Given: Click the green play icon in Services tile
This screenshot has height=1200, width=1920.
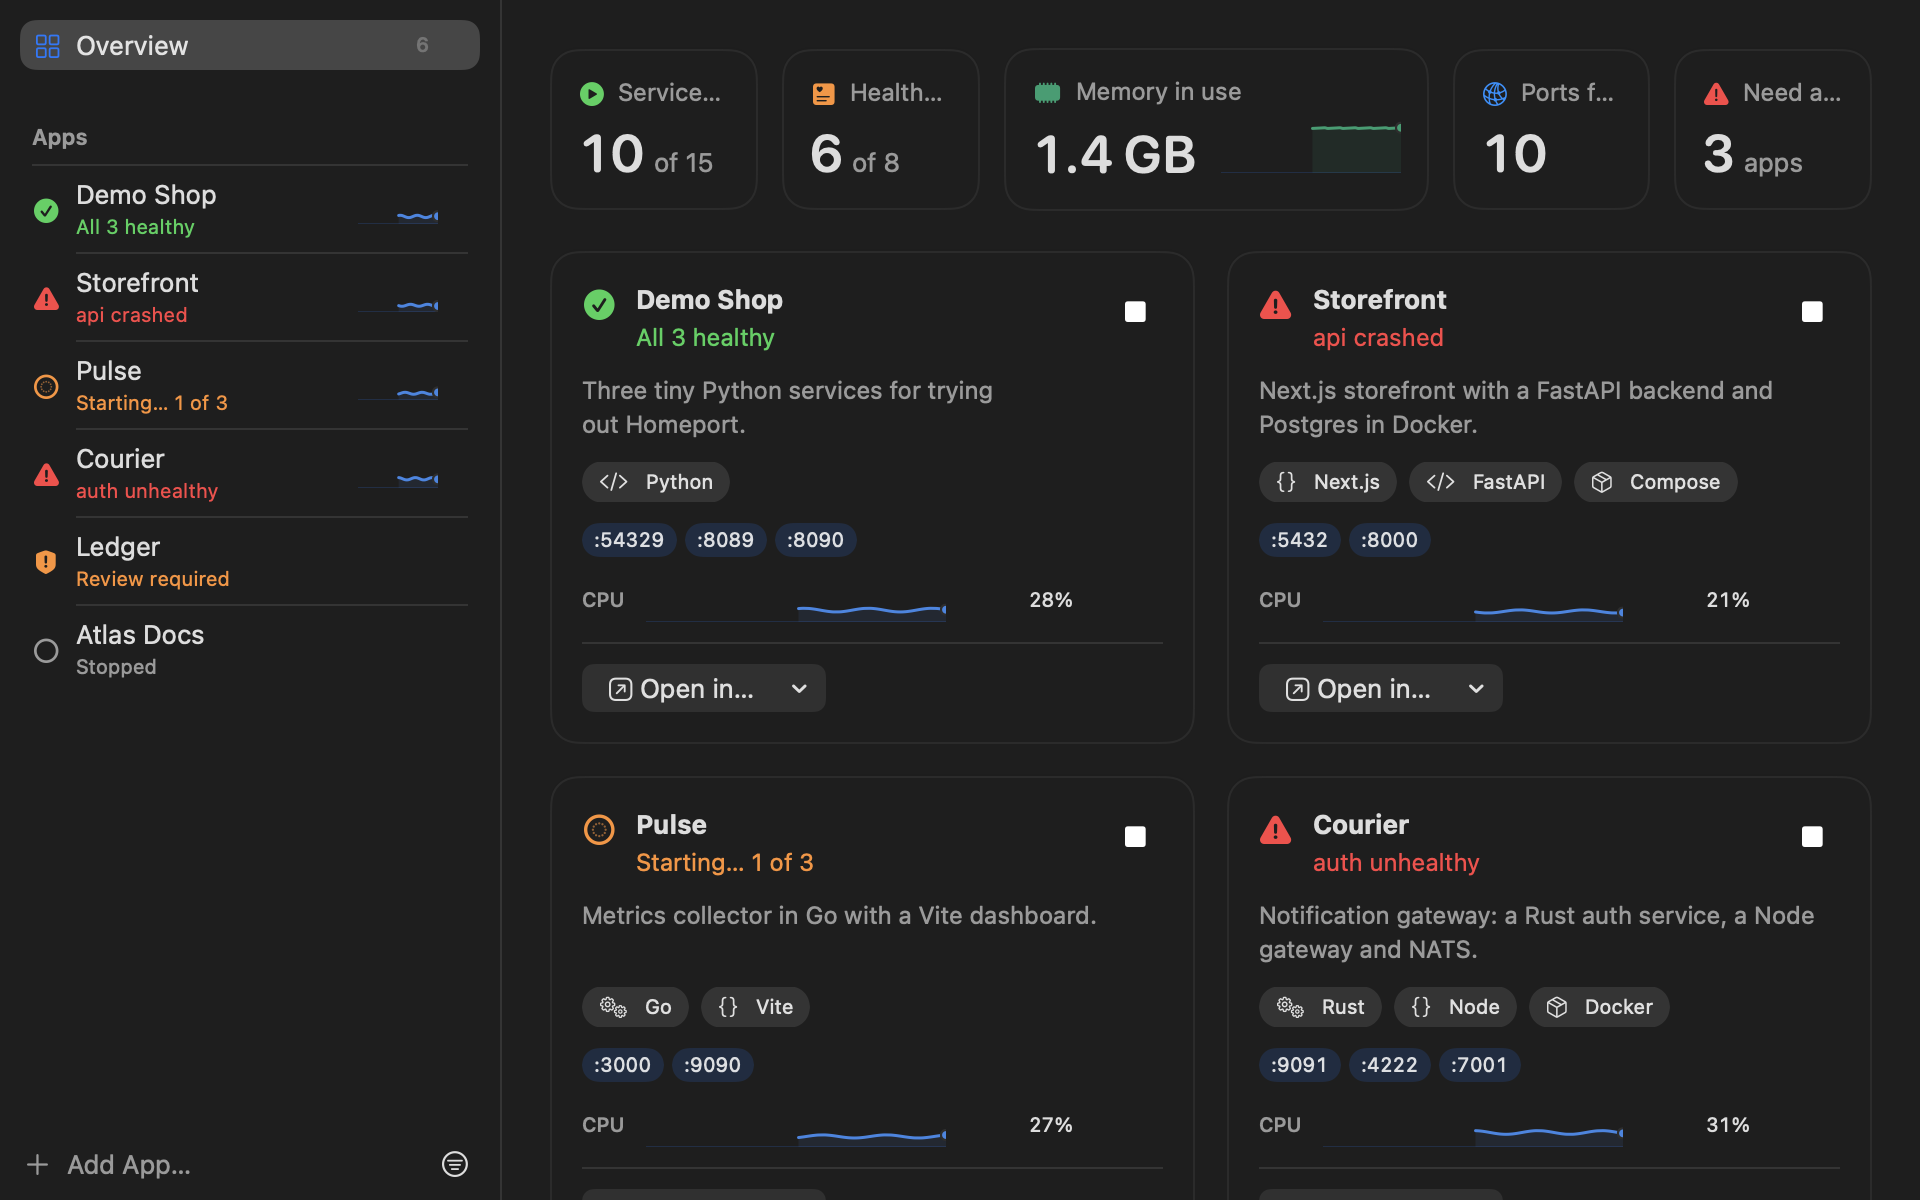Looking at the screenshot, I should tap(592, 94).
